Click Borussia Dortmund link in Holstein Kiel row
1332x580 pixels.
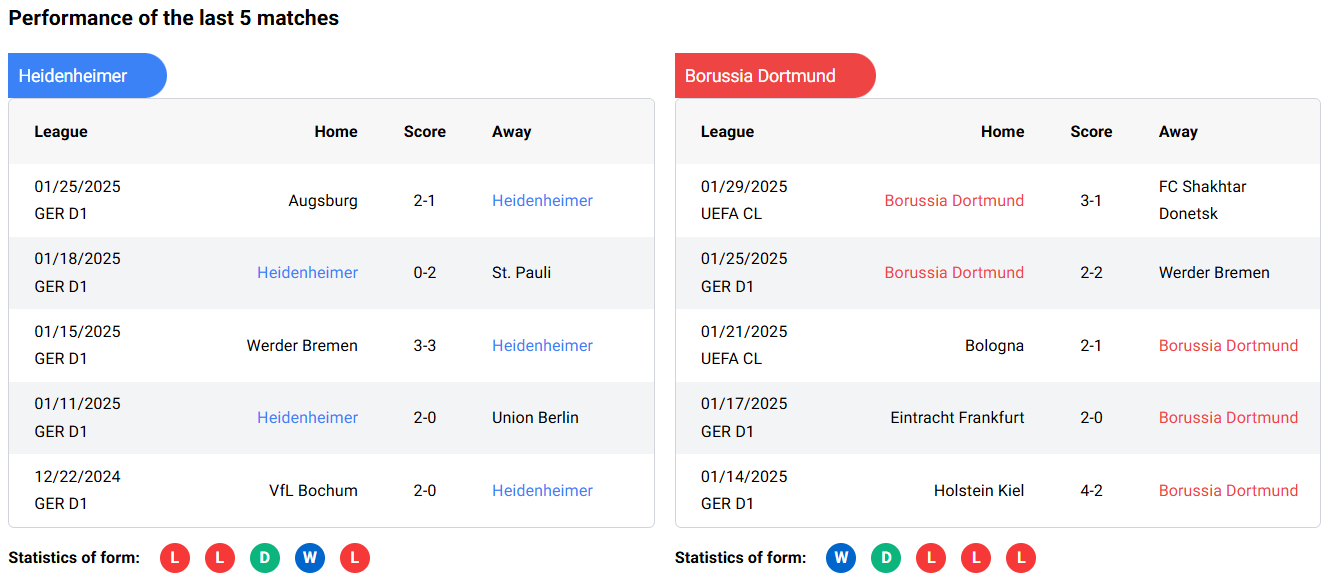(x=1228, y=490)
